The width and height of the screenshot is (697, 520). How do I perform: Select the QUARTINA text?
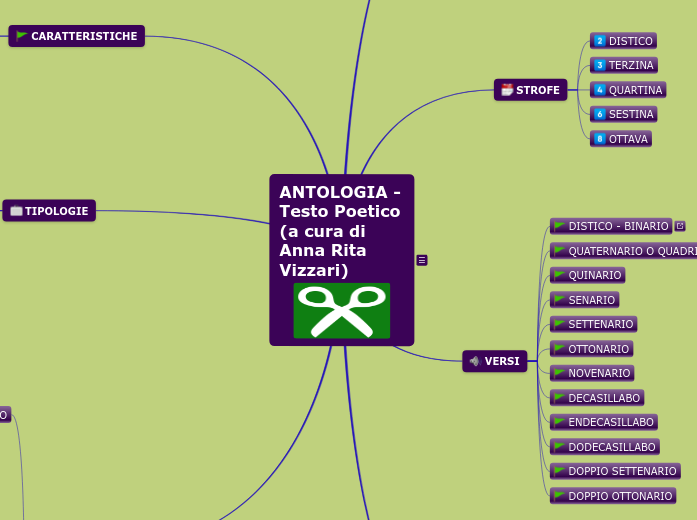[x=635, y=90]
